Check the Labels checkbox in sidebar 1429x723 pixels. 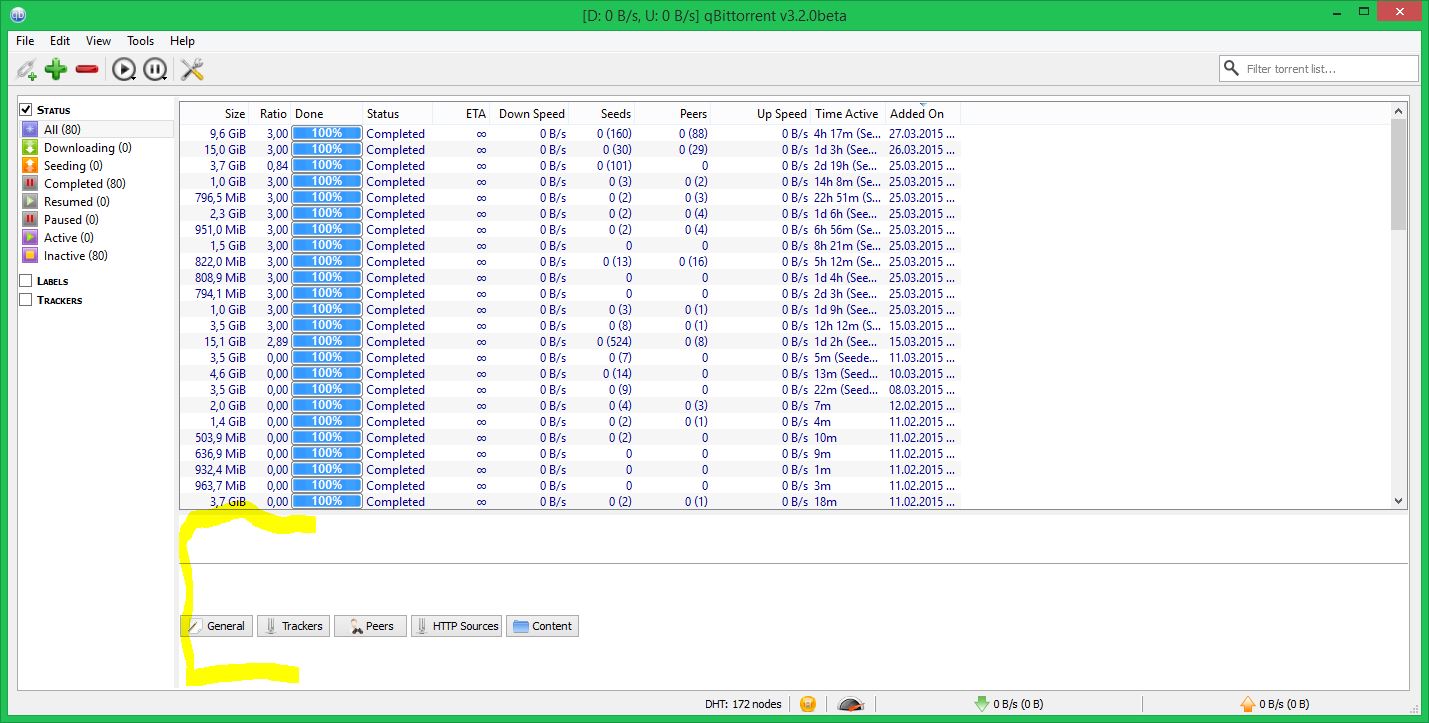[x=26, y=281]
